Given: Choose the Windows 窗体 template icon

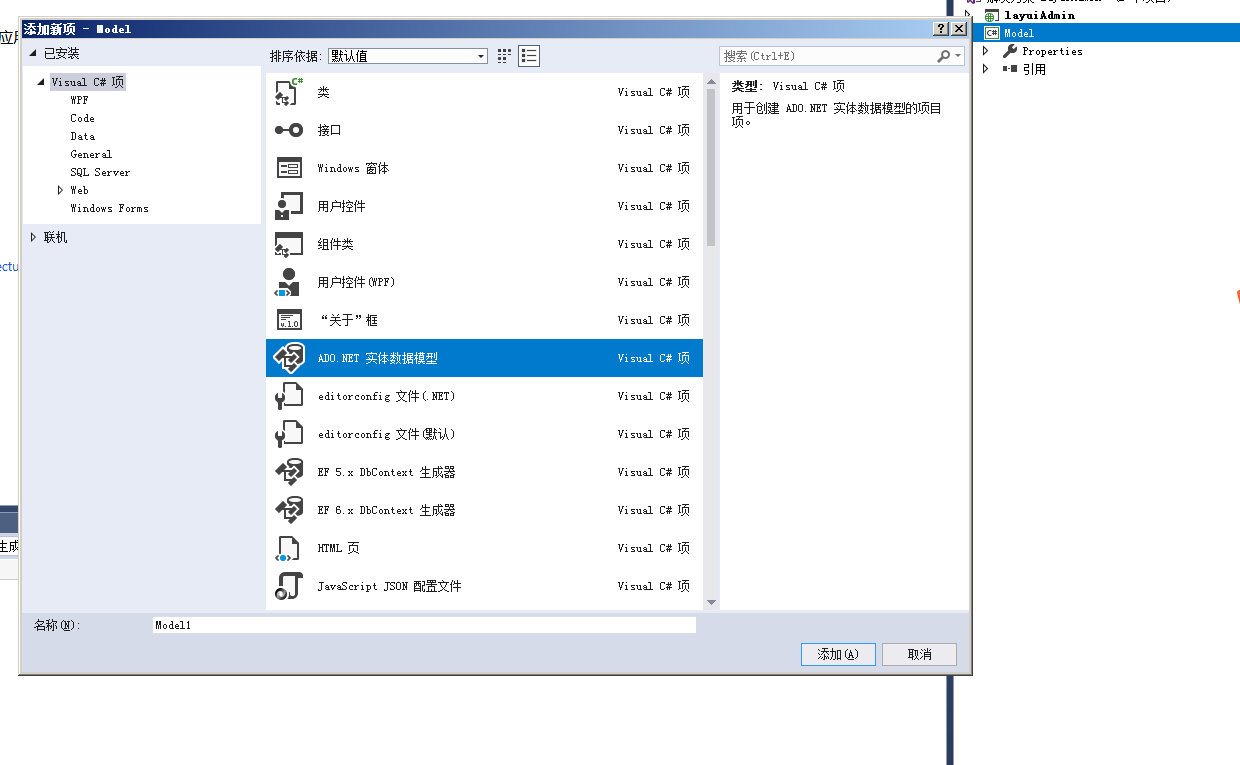Looking at the screenshot, I should coord(288,168).
